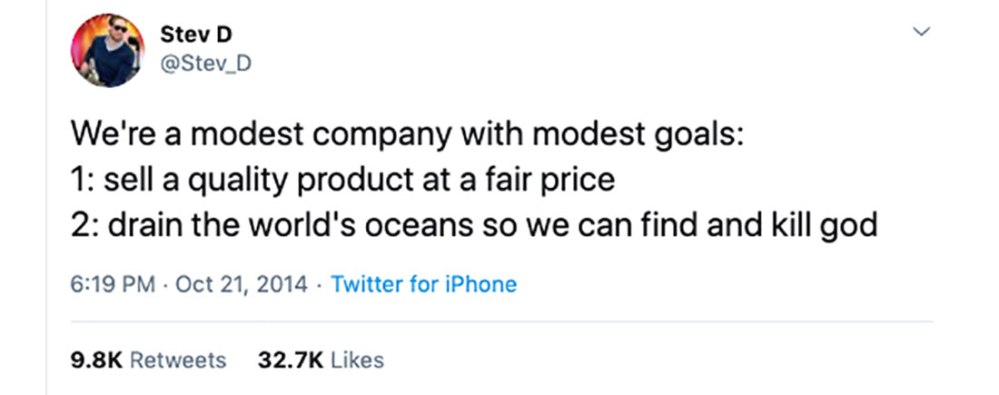Click the 32.7K like count
This screenshot has height=395, width=999.
coord(291,360)
